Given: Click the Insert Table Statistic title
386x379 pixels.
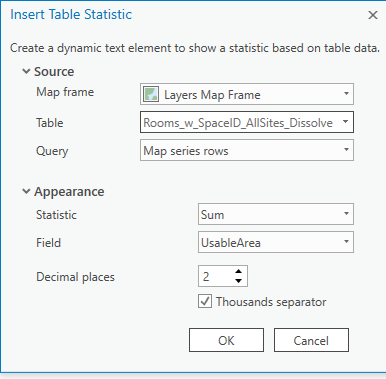Looking at the screenshot, I should (x=71, y=15).
